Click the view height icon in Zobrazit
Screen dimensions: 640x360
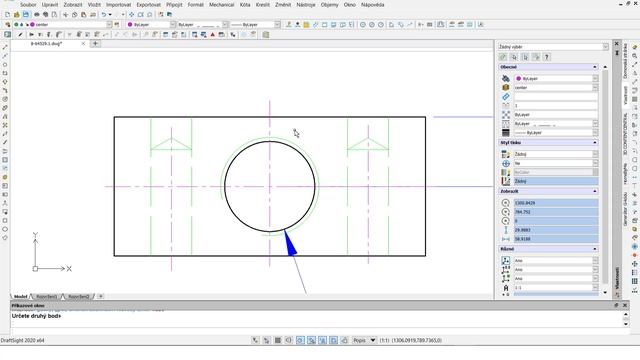[506, 230]
